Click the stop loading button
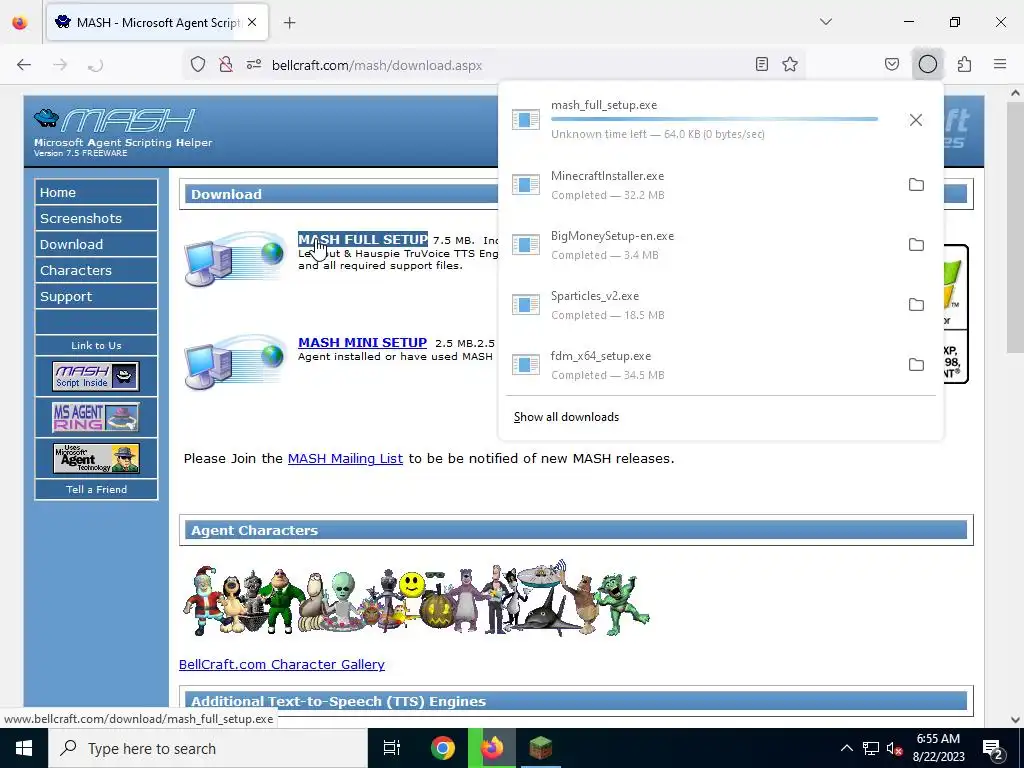This screenshot has width=1024, height=768. [95, 65]
